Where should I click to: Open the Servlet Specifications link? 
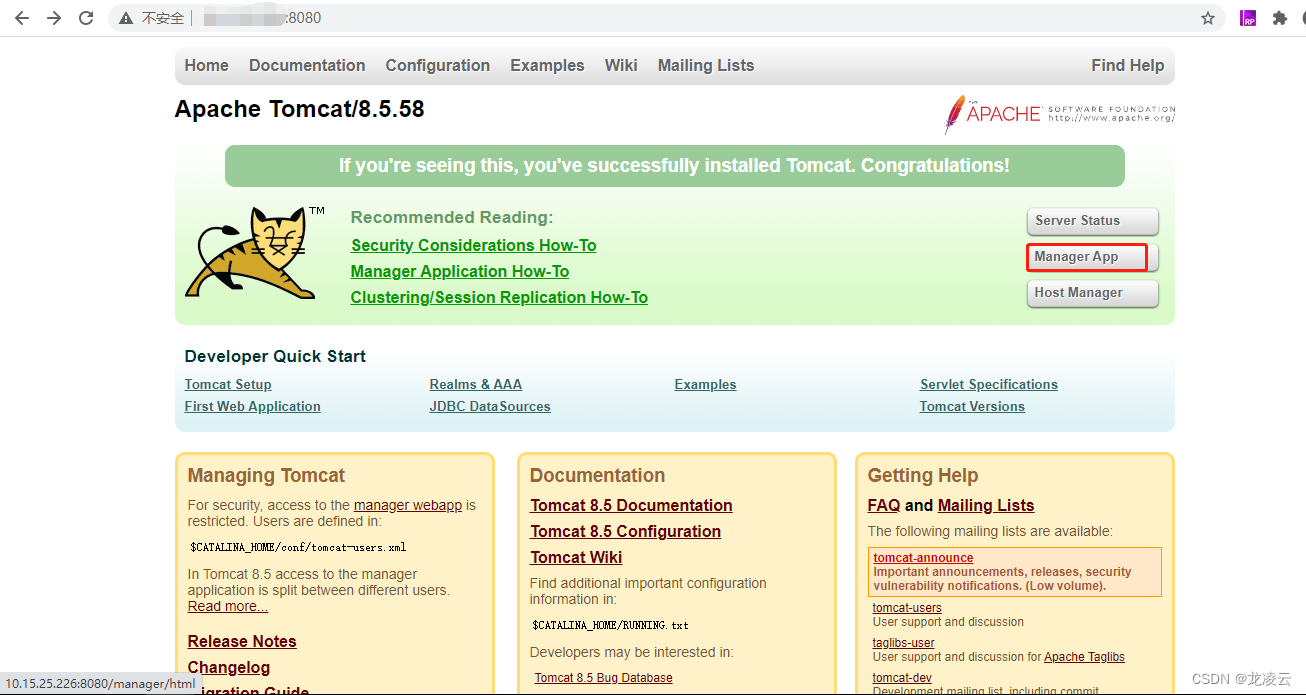pos(989,385)
